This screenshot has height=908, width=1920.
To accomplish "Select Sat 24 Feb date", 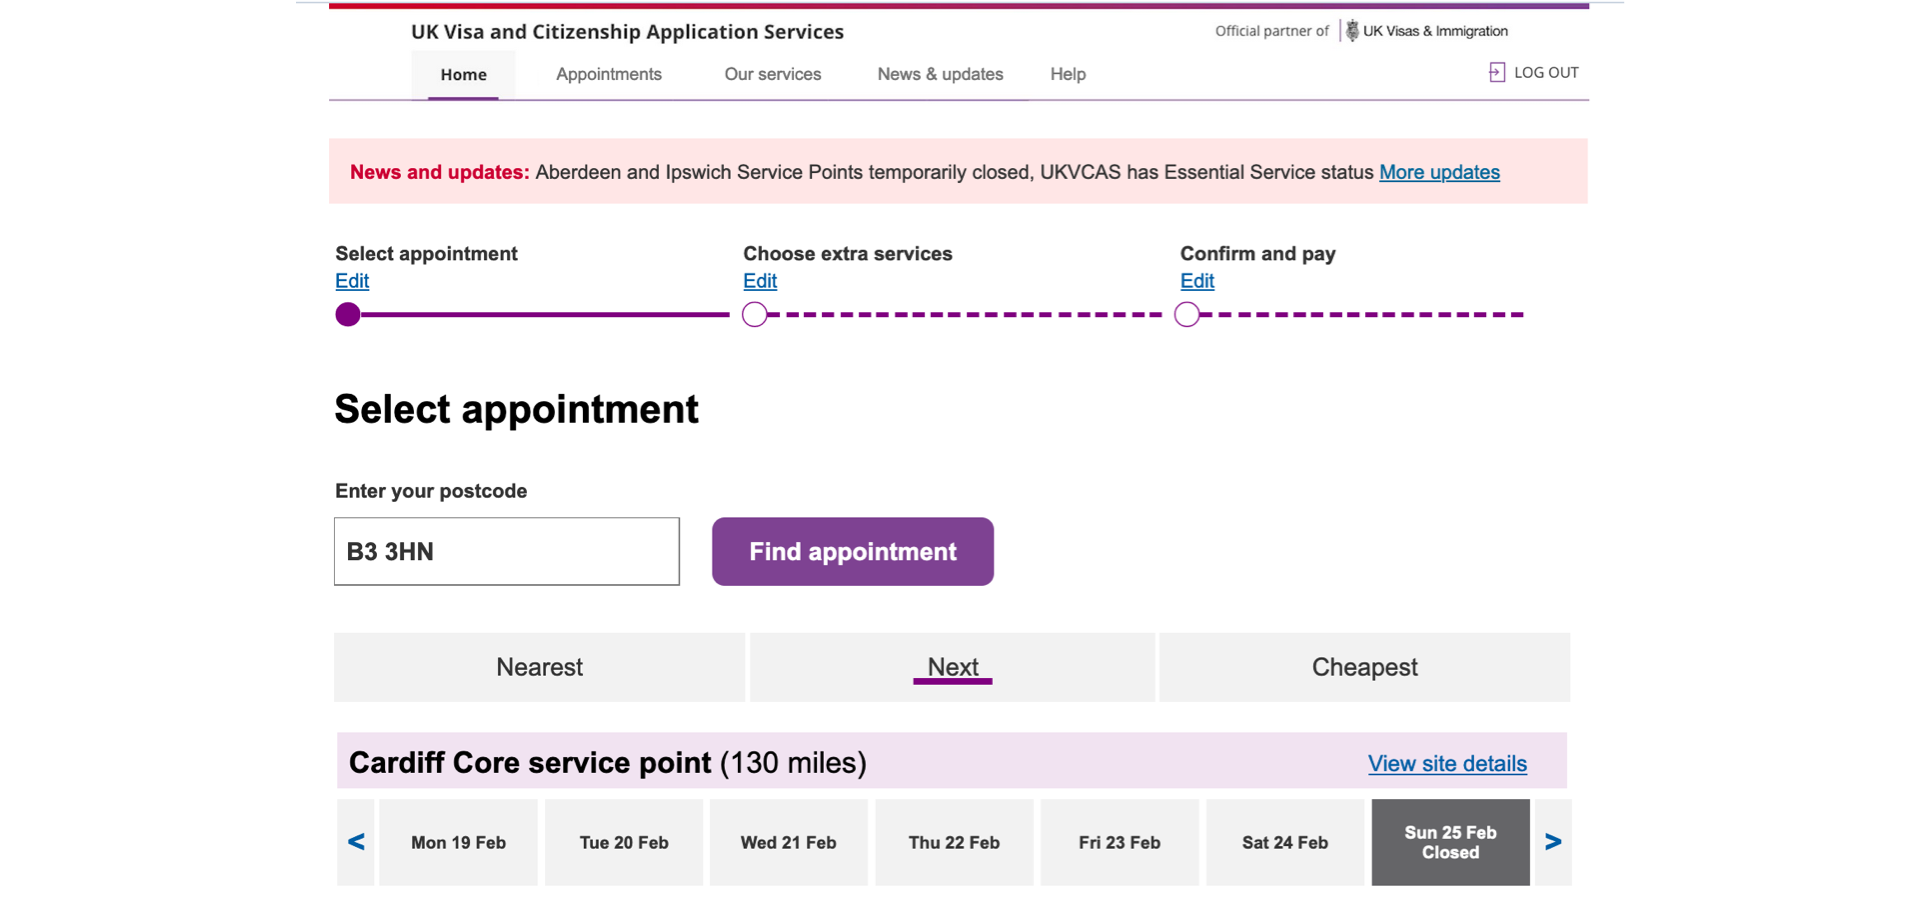I will [x=1285, y=842].
